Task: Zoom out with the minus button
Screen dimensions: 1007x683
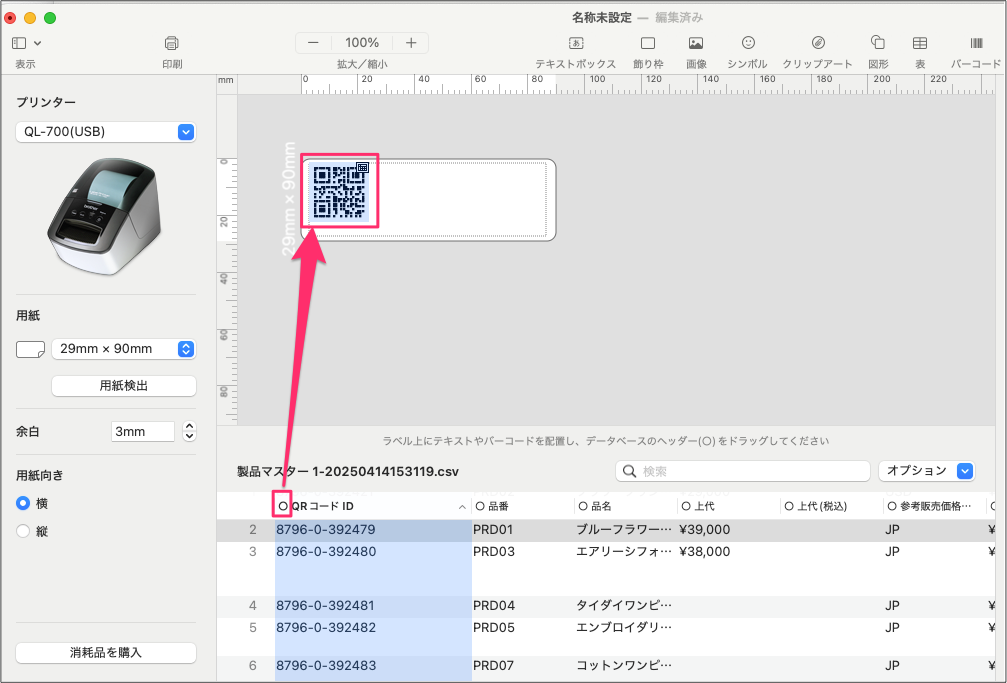Action: click(x=313, y=43)
